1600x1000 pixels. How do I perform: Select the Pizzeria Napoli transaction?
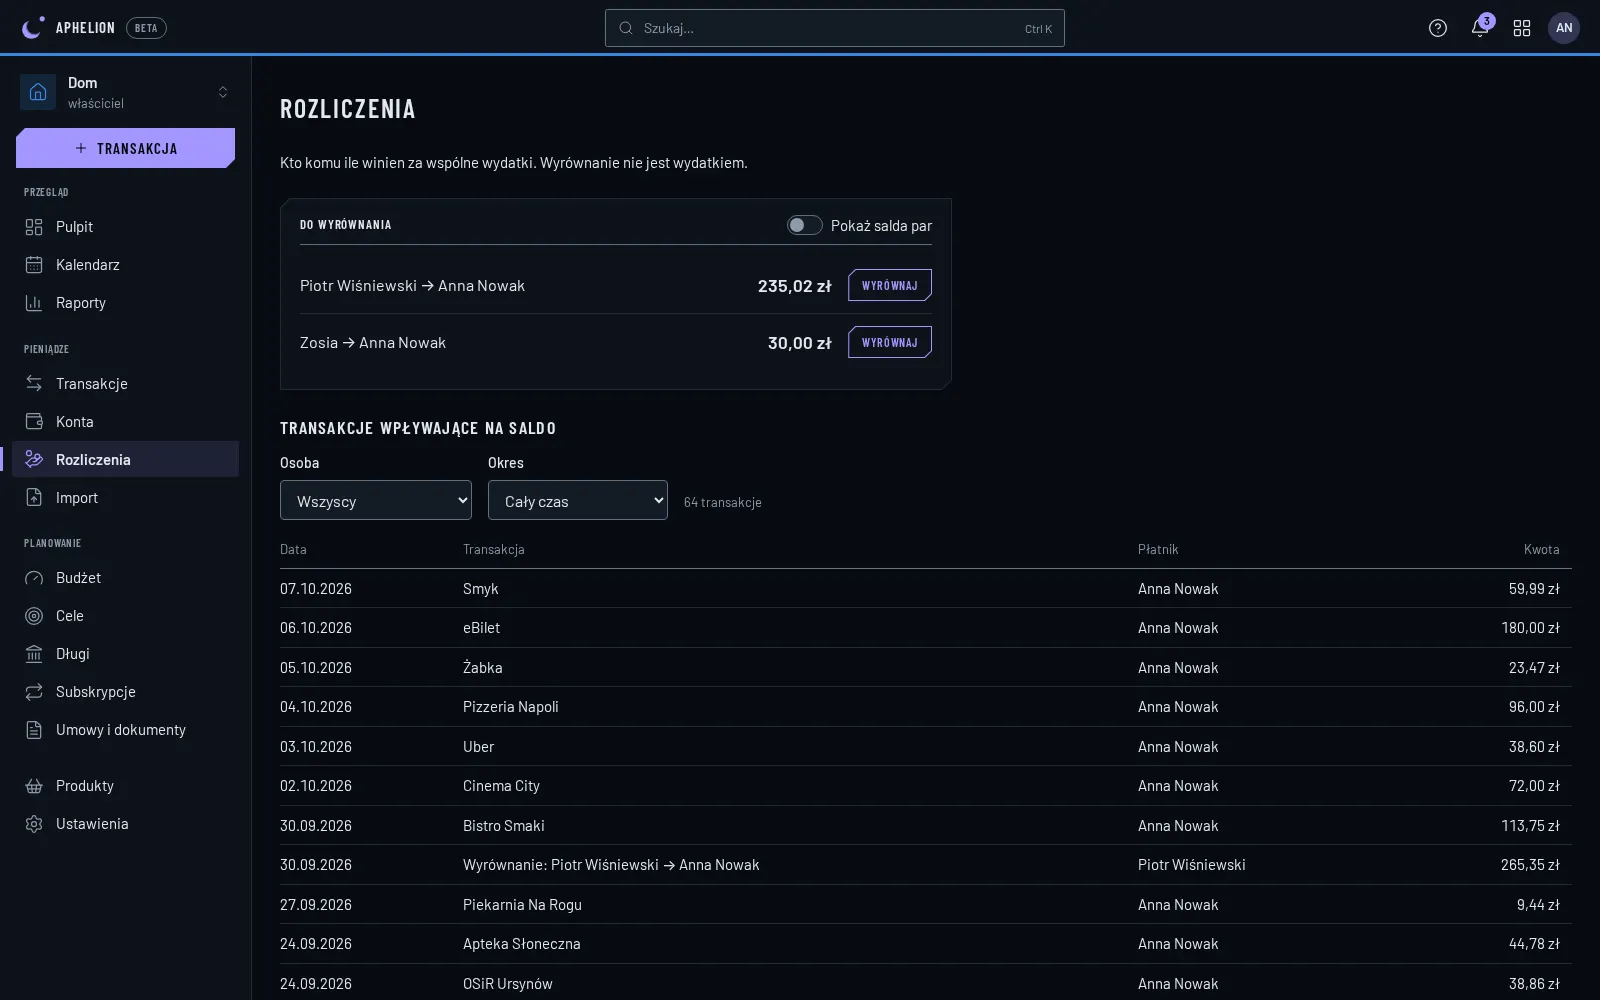point(926,707)
